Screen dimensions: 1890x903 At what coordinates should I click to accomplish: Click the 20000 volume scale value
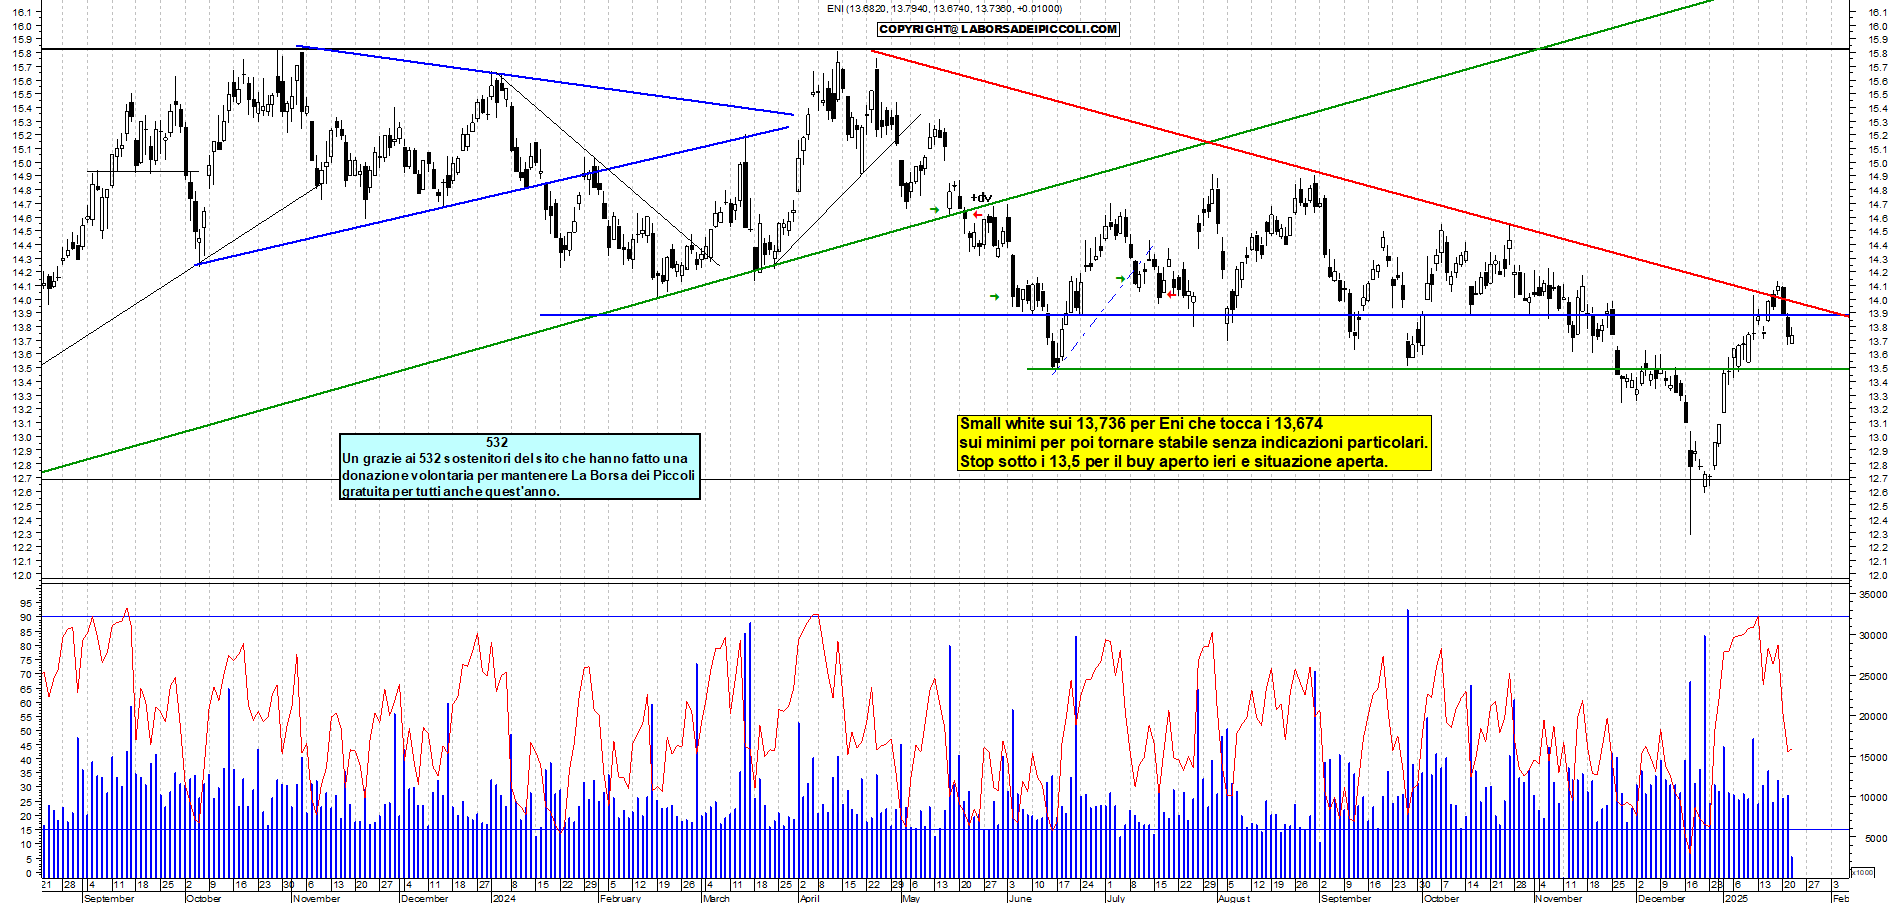pos(1873,716)
